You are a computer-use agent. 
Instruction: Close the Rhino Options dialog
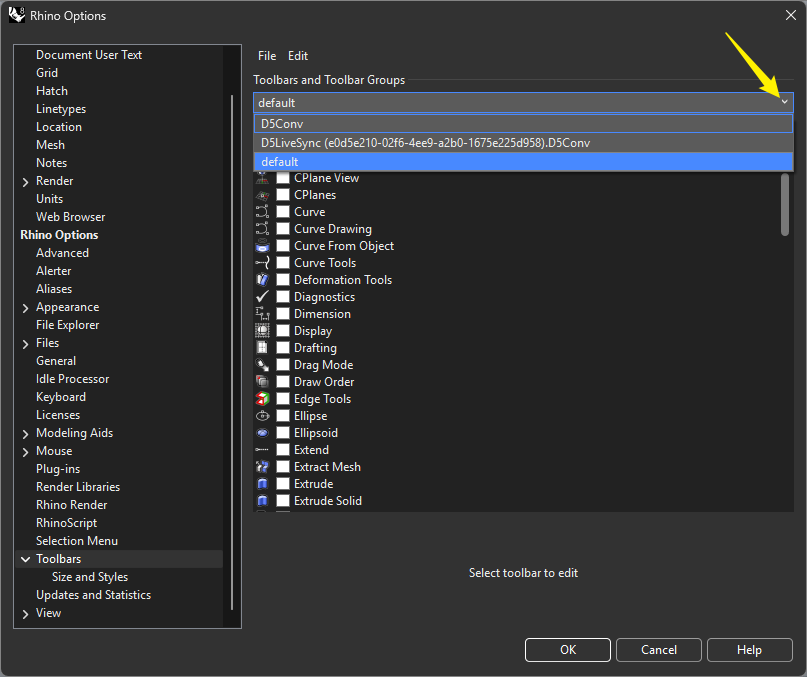(x=791, y=15)
